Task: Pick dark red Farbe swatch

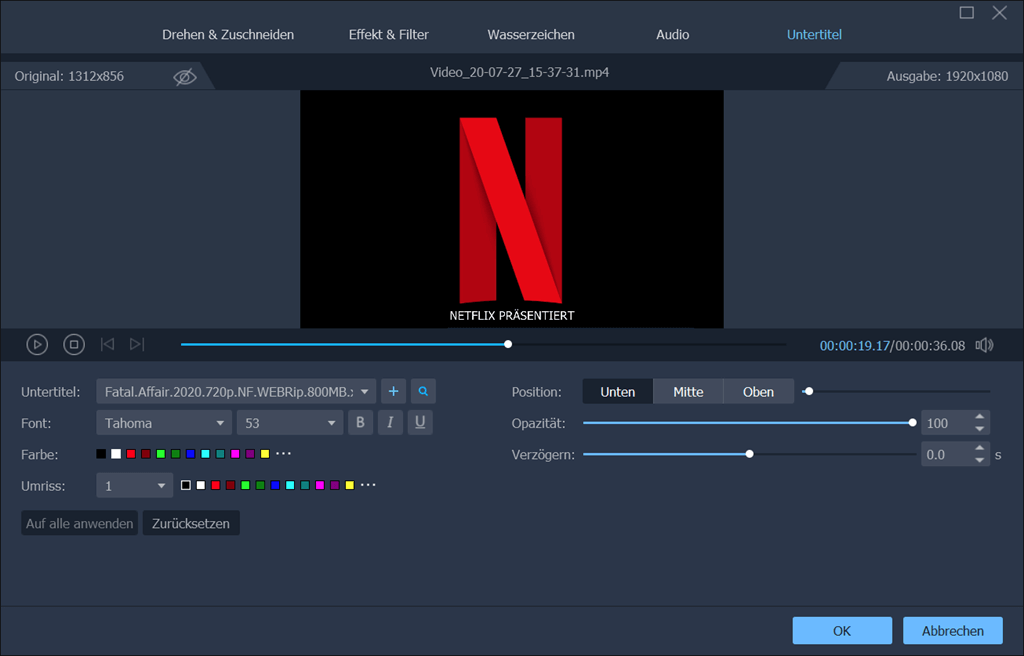Action: (x=146, y=454)
